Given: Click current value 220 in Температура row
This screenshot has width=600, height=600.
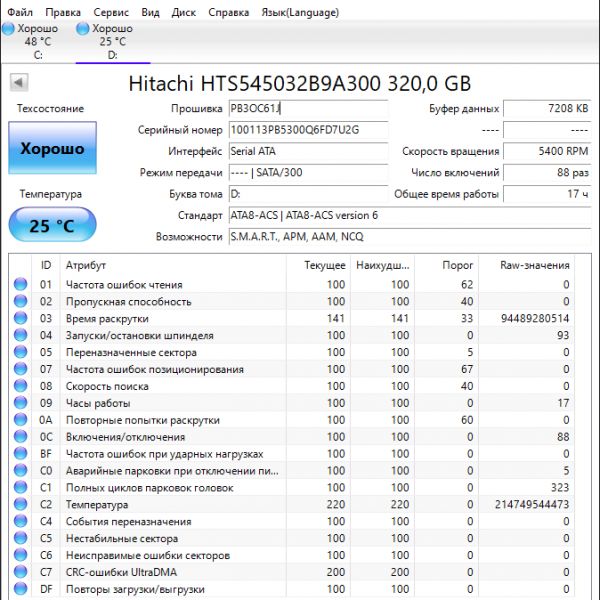Looking at the screenshot, I should (336, 504).
